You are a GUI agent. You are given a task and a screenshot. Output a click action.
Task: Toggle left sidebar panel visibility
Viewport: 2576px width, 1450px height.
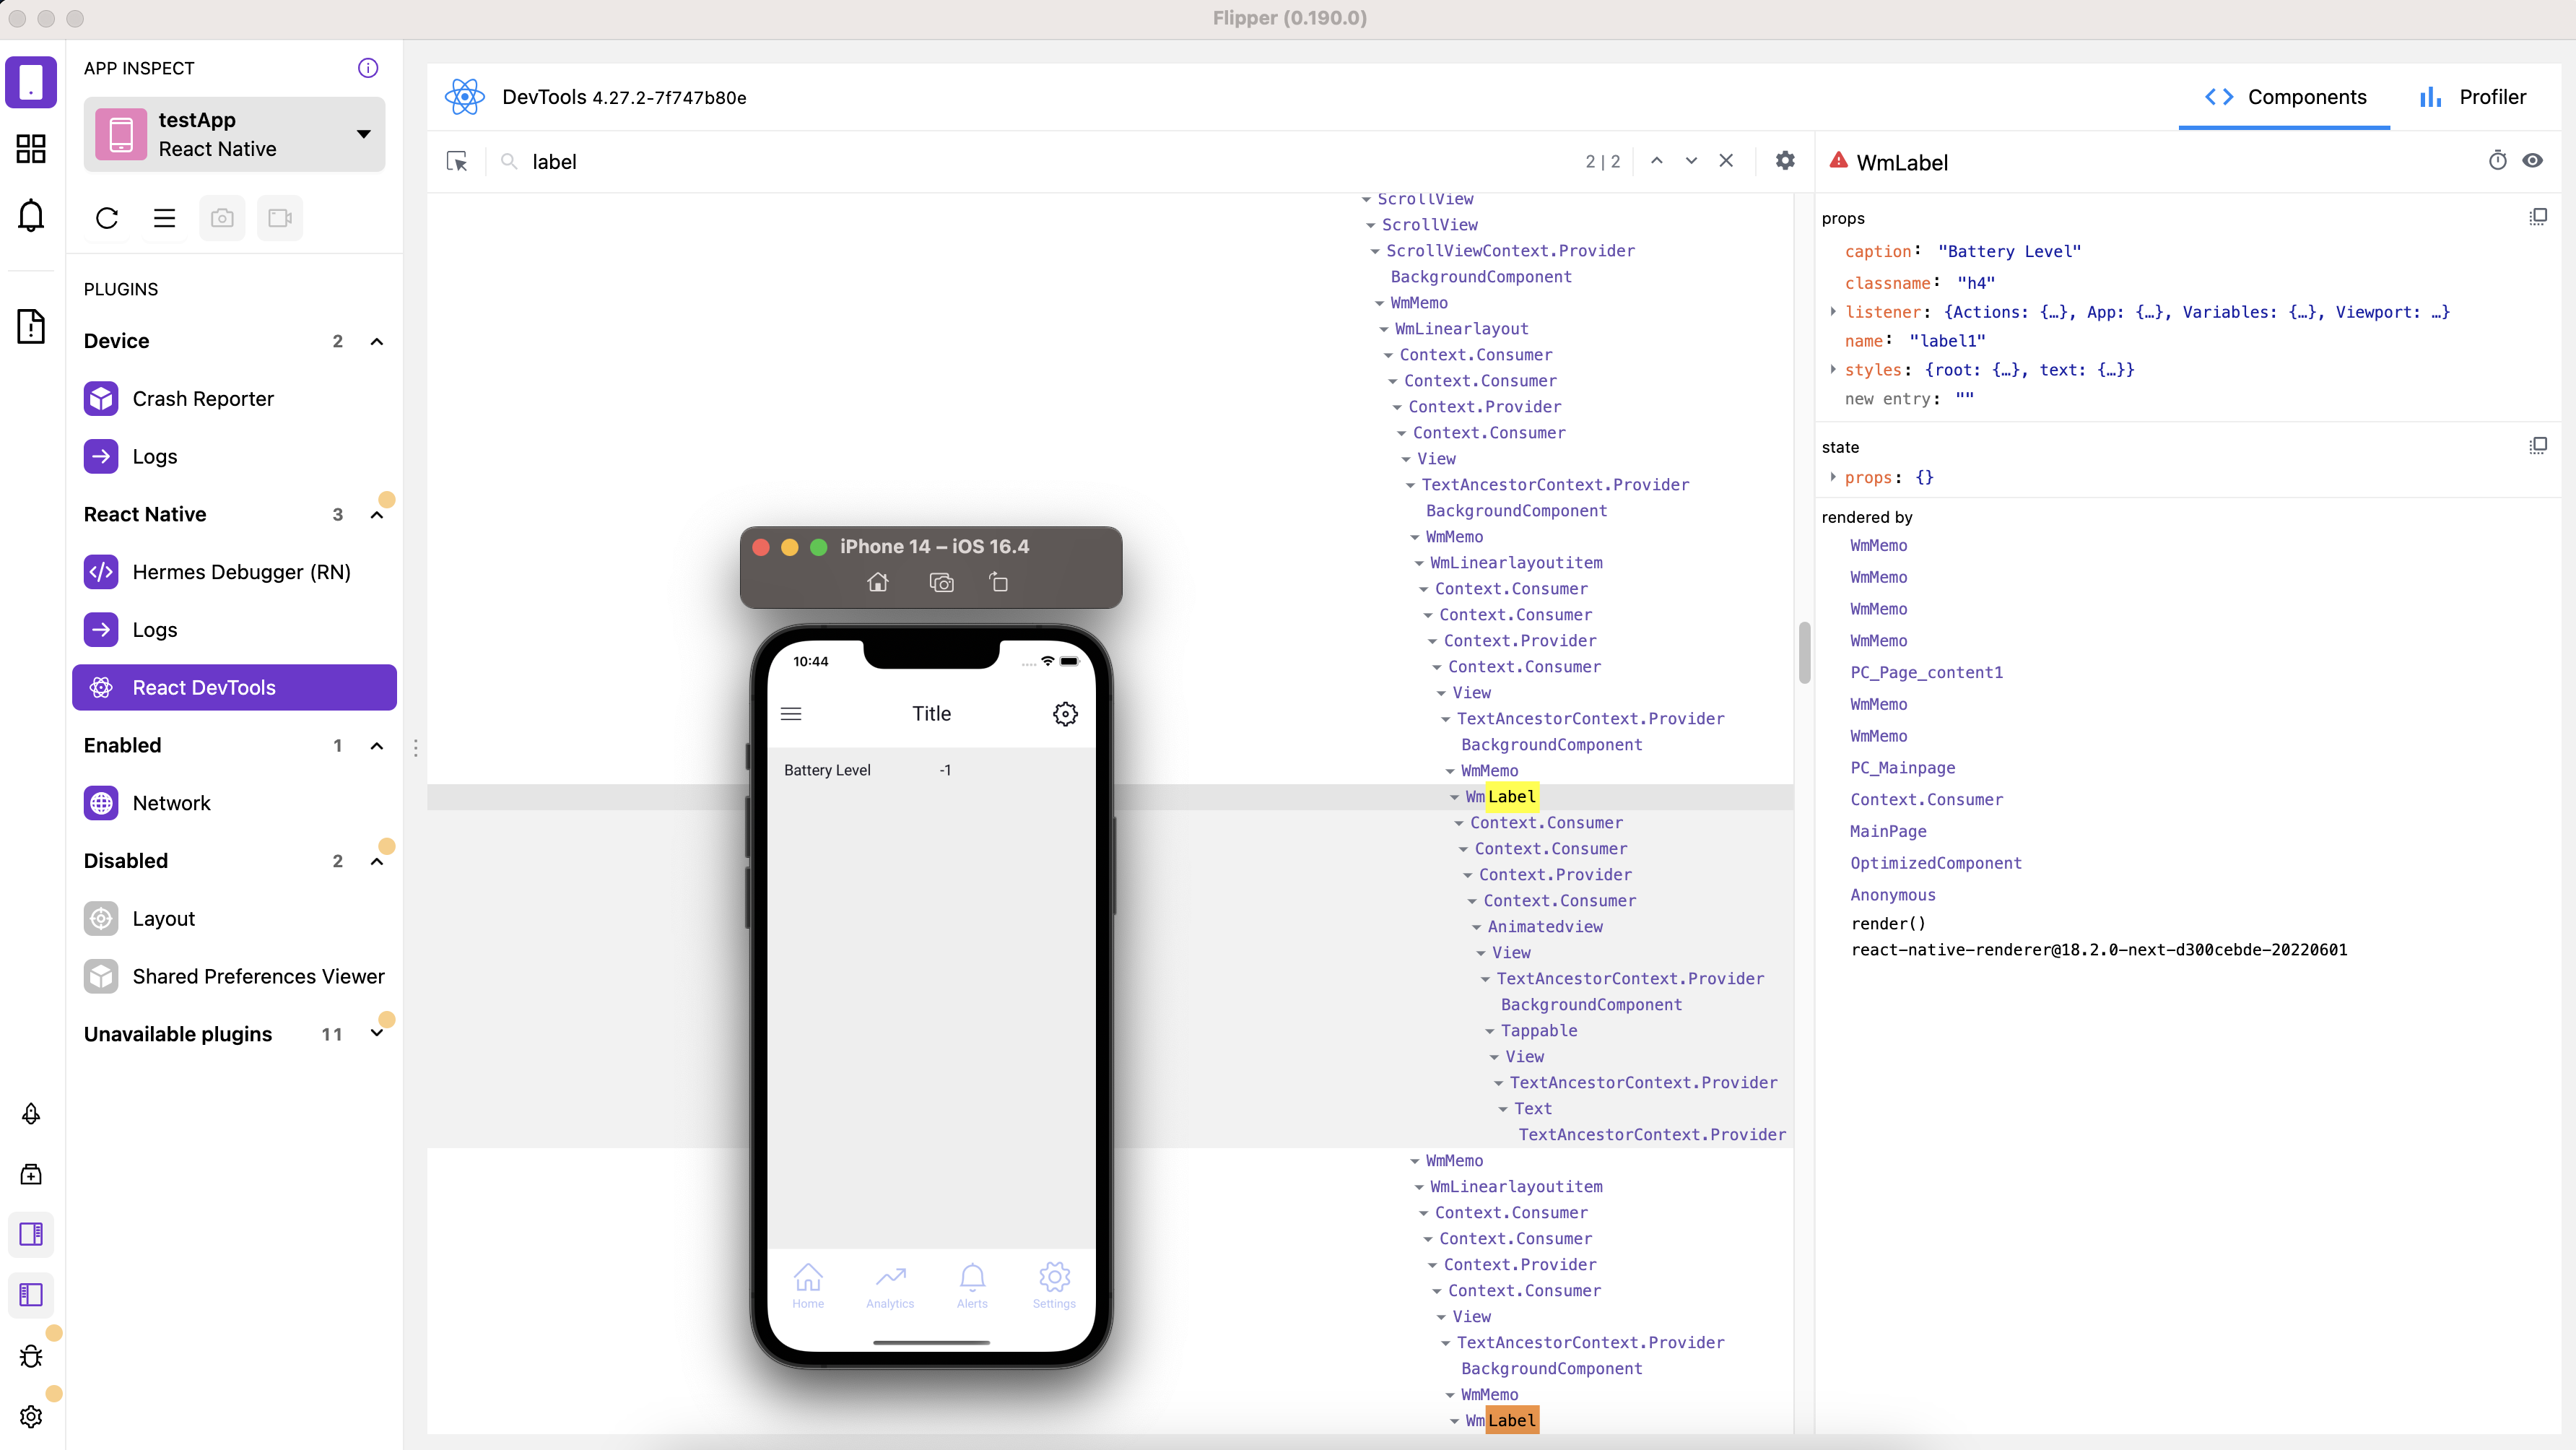[x=31, y=1295]
